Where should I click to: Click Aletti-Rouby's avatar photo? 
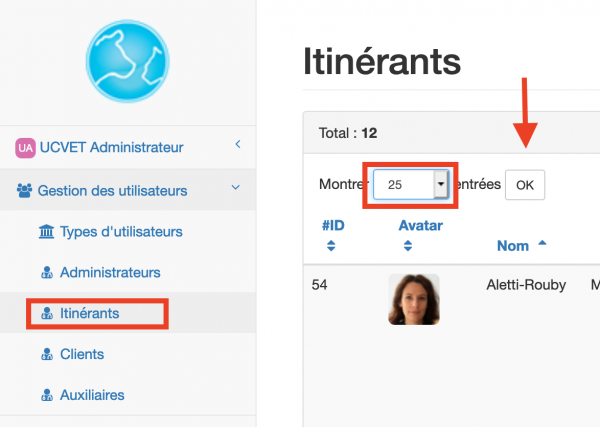(x=413, y=299)
